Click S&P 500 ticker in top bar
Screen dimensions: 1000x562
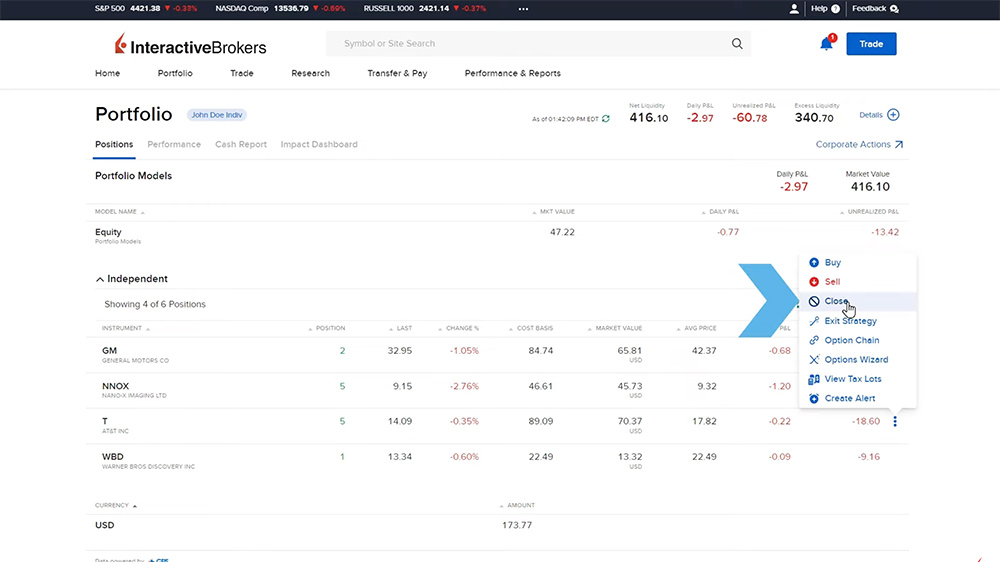point(145,9)
